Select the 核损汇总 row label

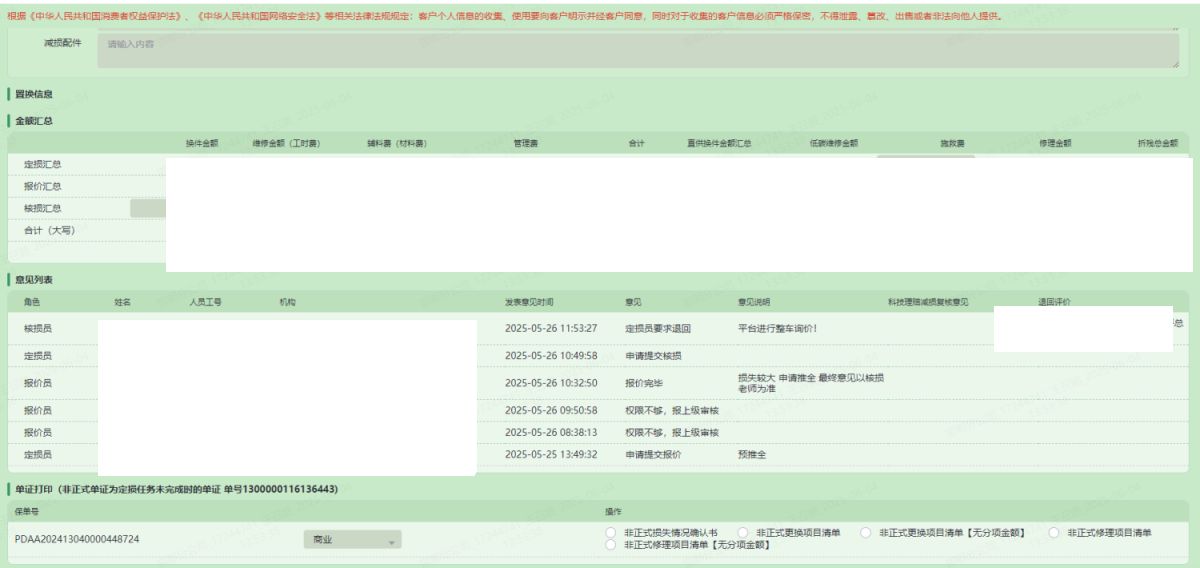43,208
